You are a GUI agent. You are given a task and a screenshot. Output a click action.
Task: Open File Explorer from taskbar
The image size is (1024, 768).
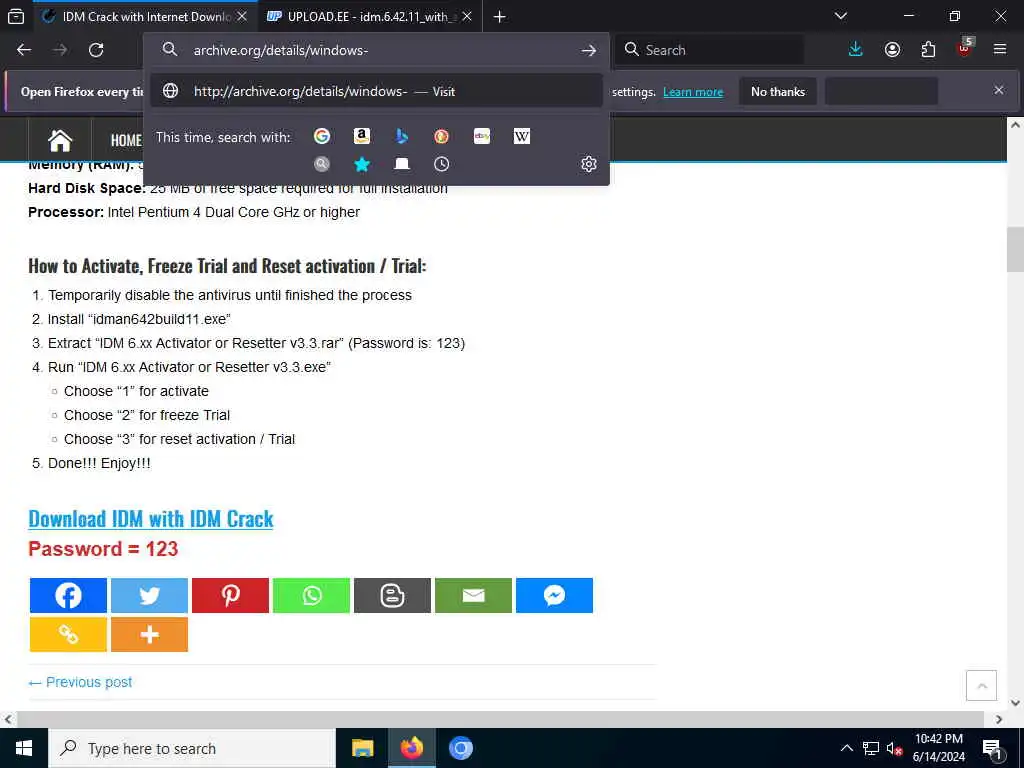362,748
